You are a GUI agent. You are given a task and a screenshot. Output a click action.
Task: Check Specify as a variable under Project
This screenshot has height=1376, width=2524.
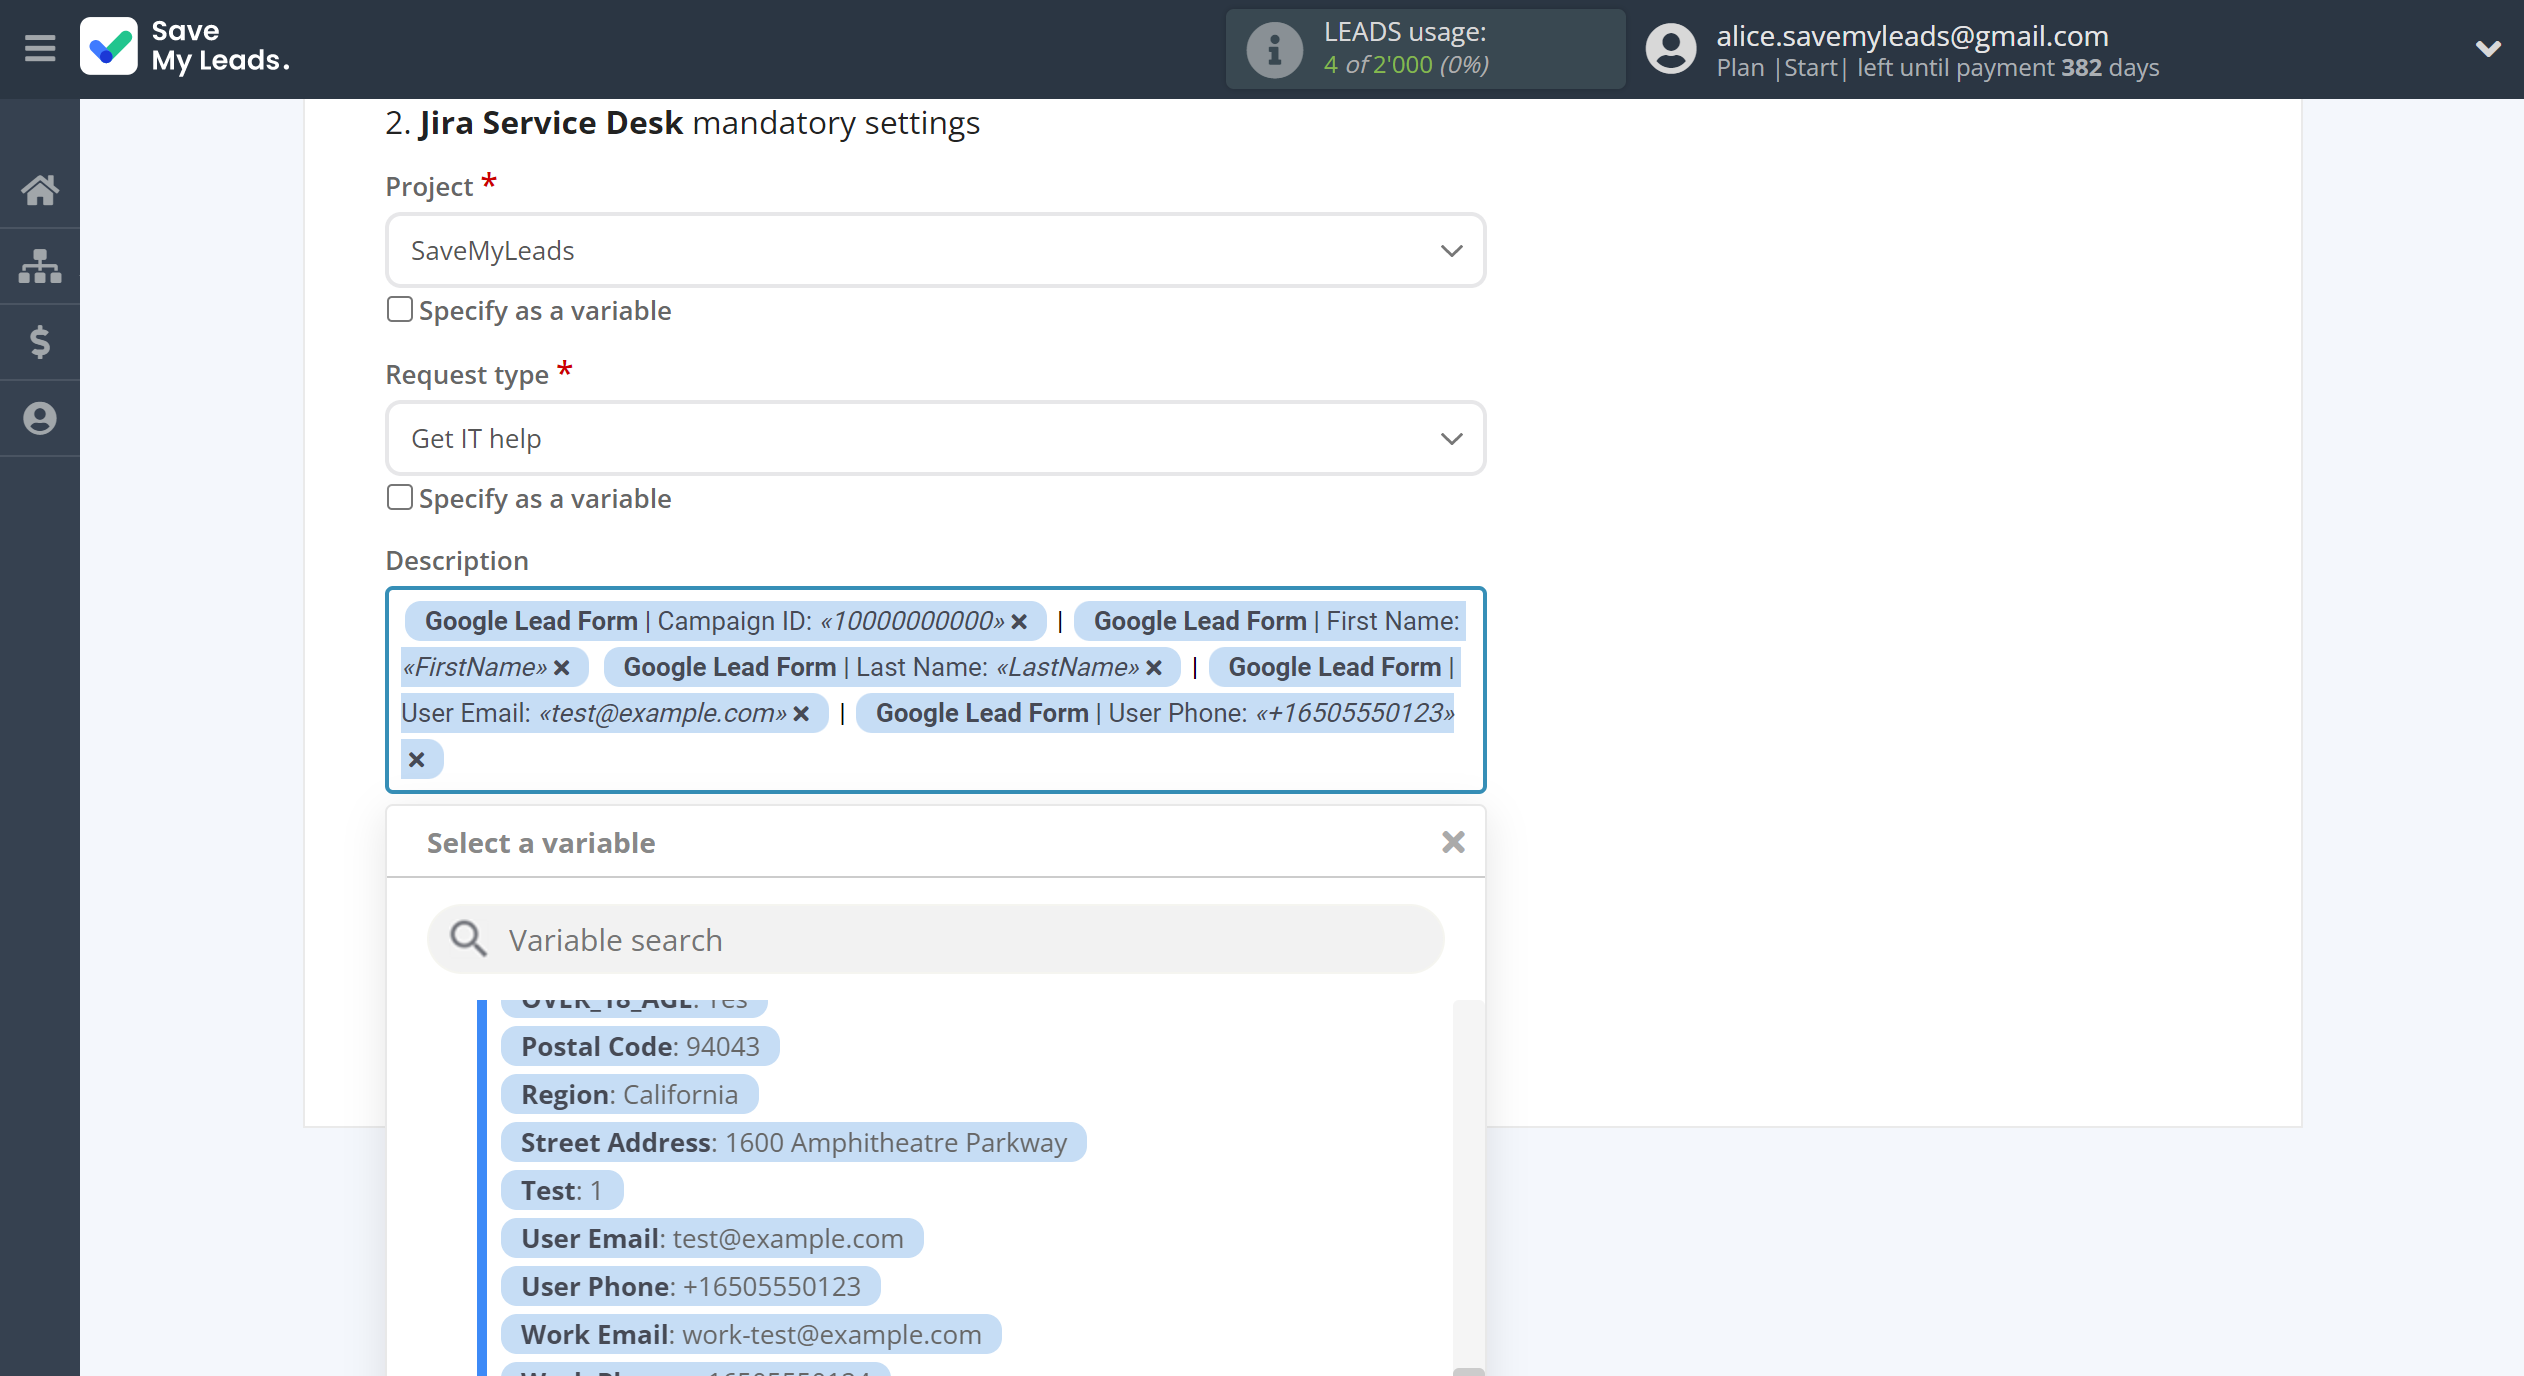[x=399, y=309]
